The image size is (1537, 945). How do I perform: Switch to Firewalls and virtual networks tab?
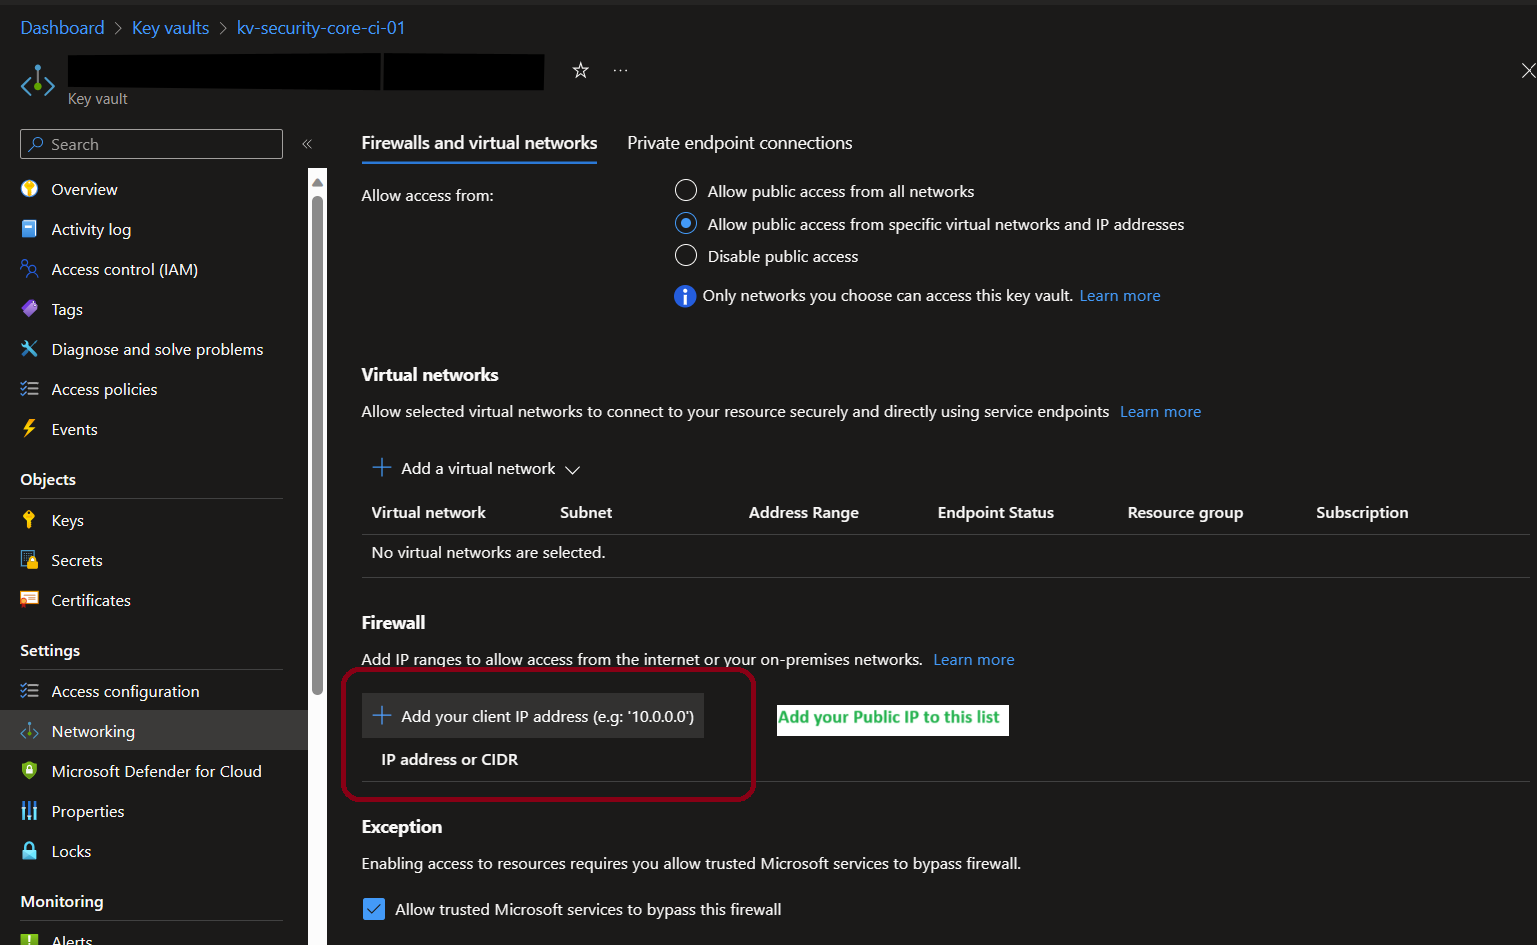pyautogui.click(x=479, y=143)
